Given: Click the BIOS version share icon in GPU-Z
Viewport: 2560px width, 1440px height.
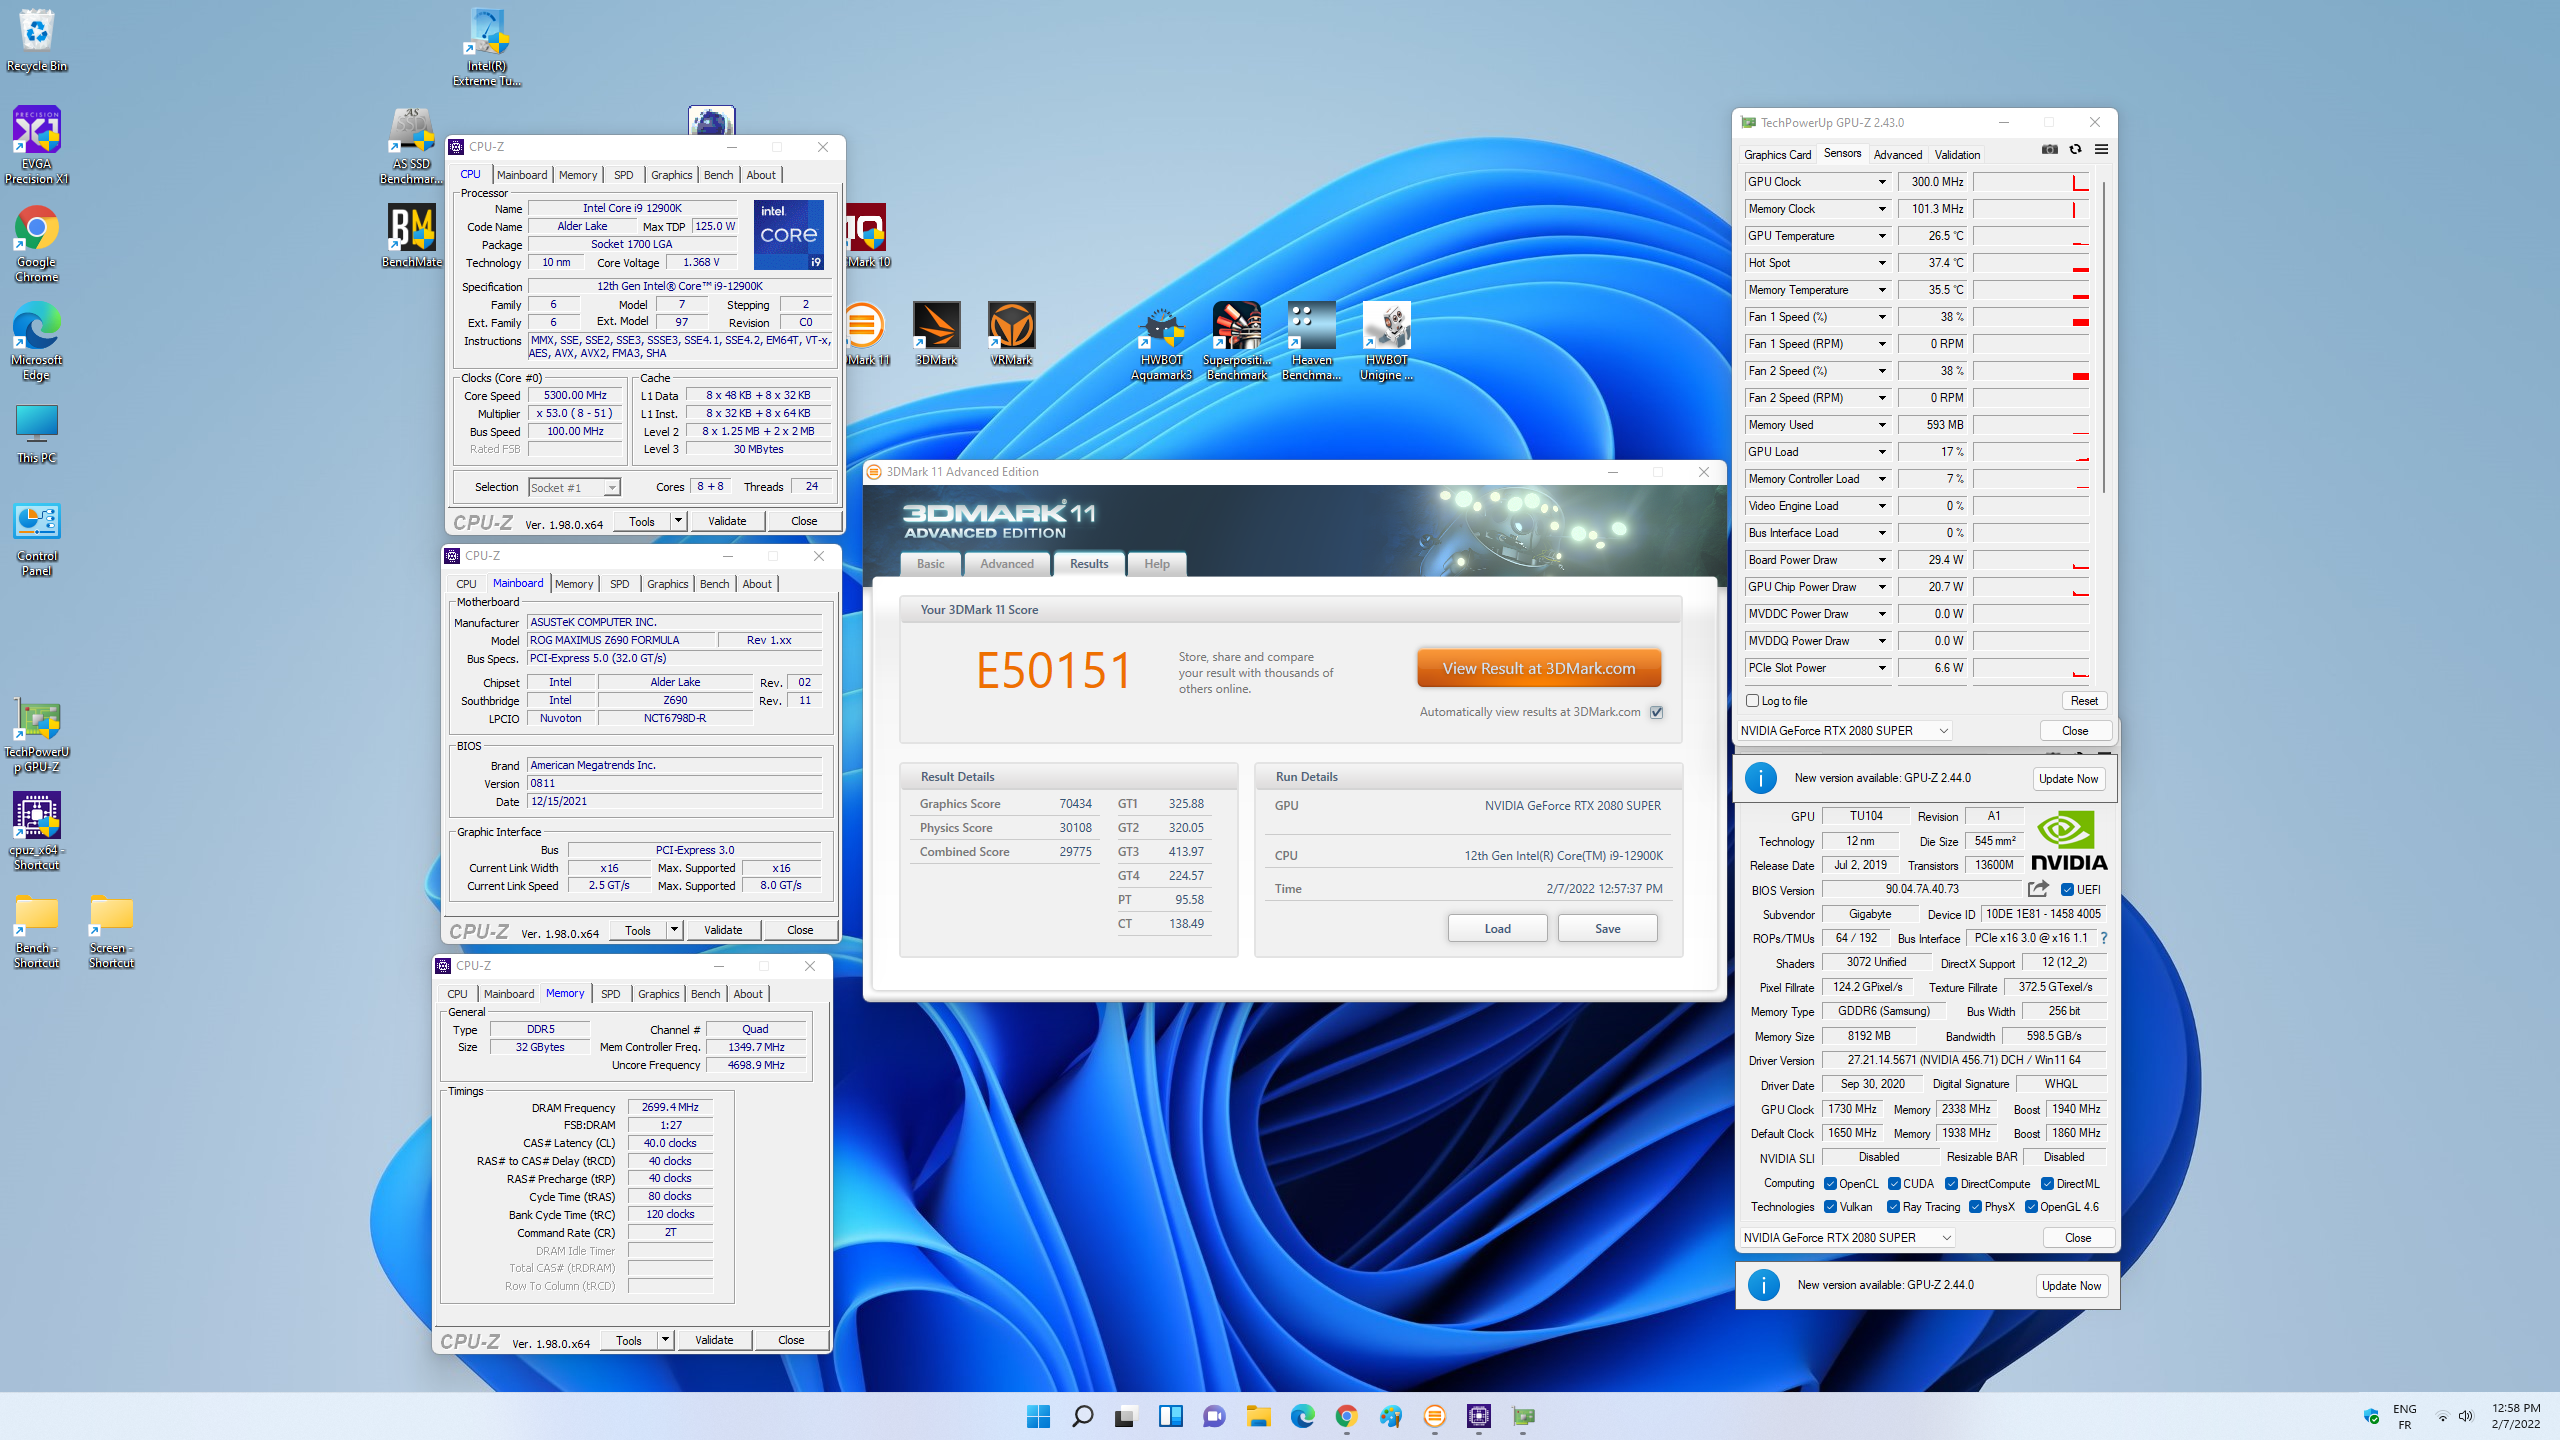Looking at the screenshot, I should 2037,889.
